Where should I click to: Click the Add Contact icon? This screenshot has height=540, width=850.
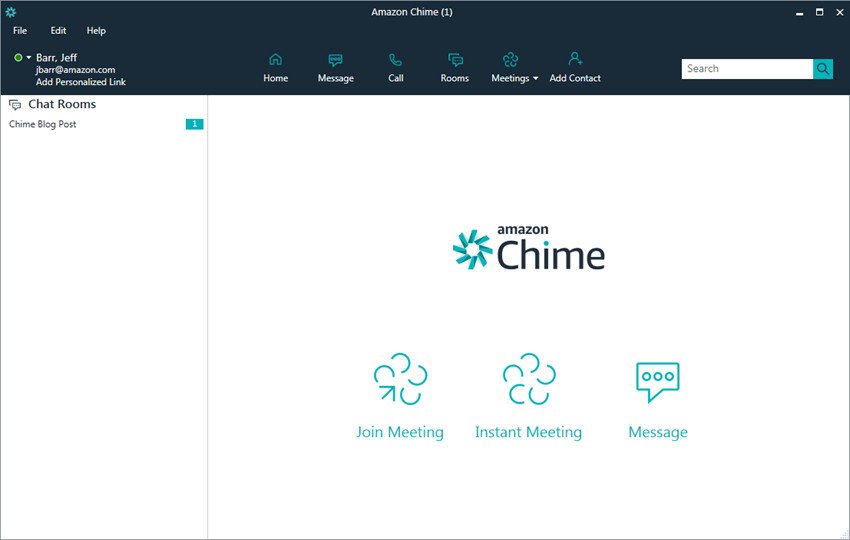click(575, 59)
